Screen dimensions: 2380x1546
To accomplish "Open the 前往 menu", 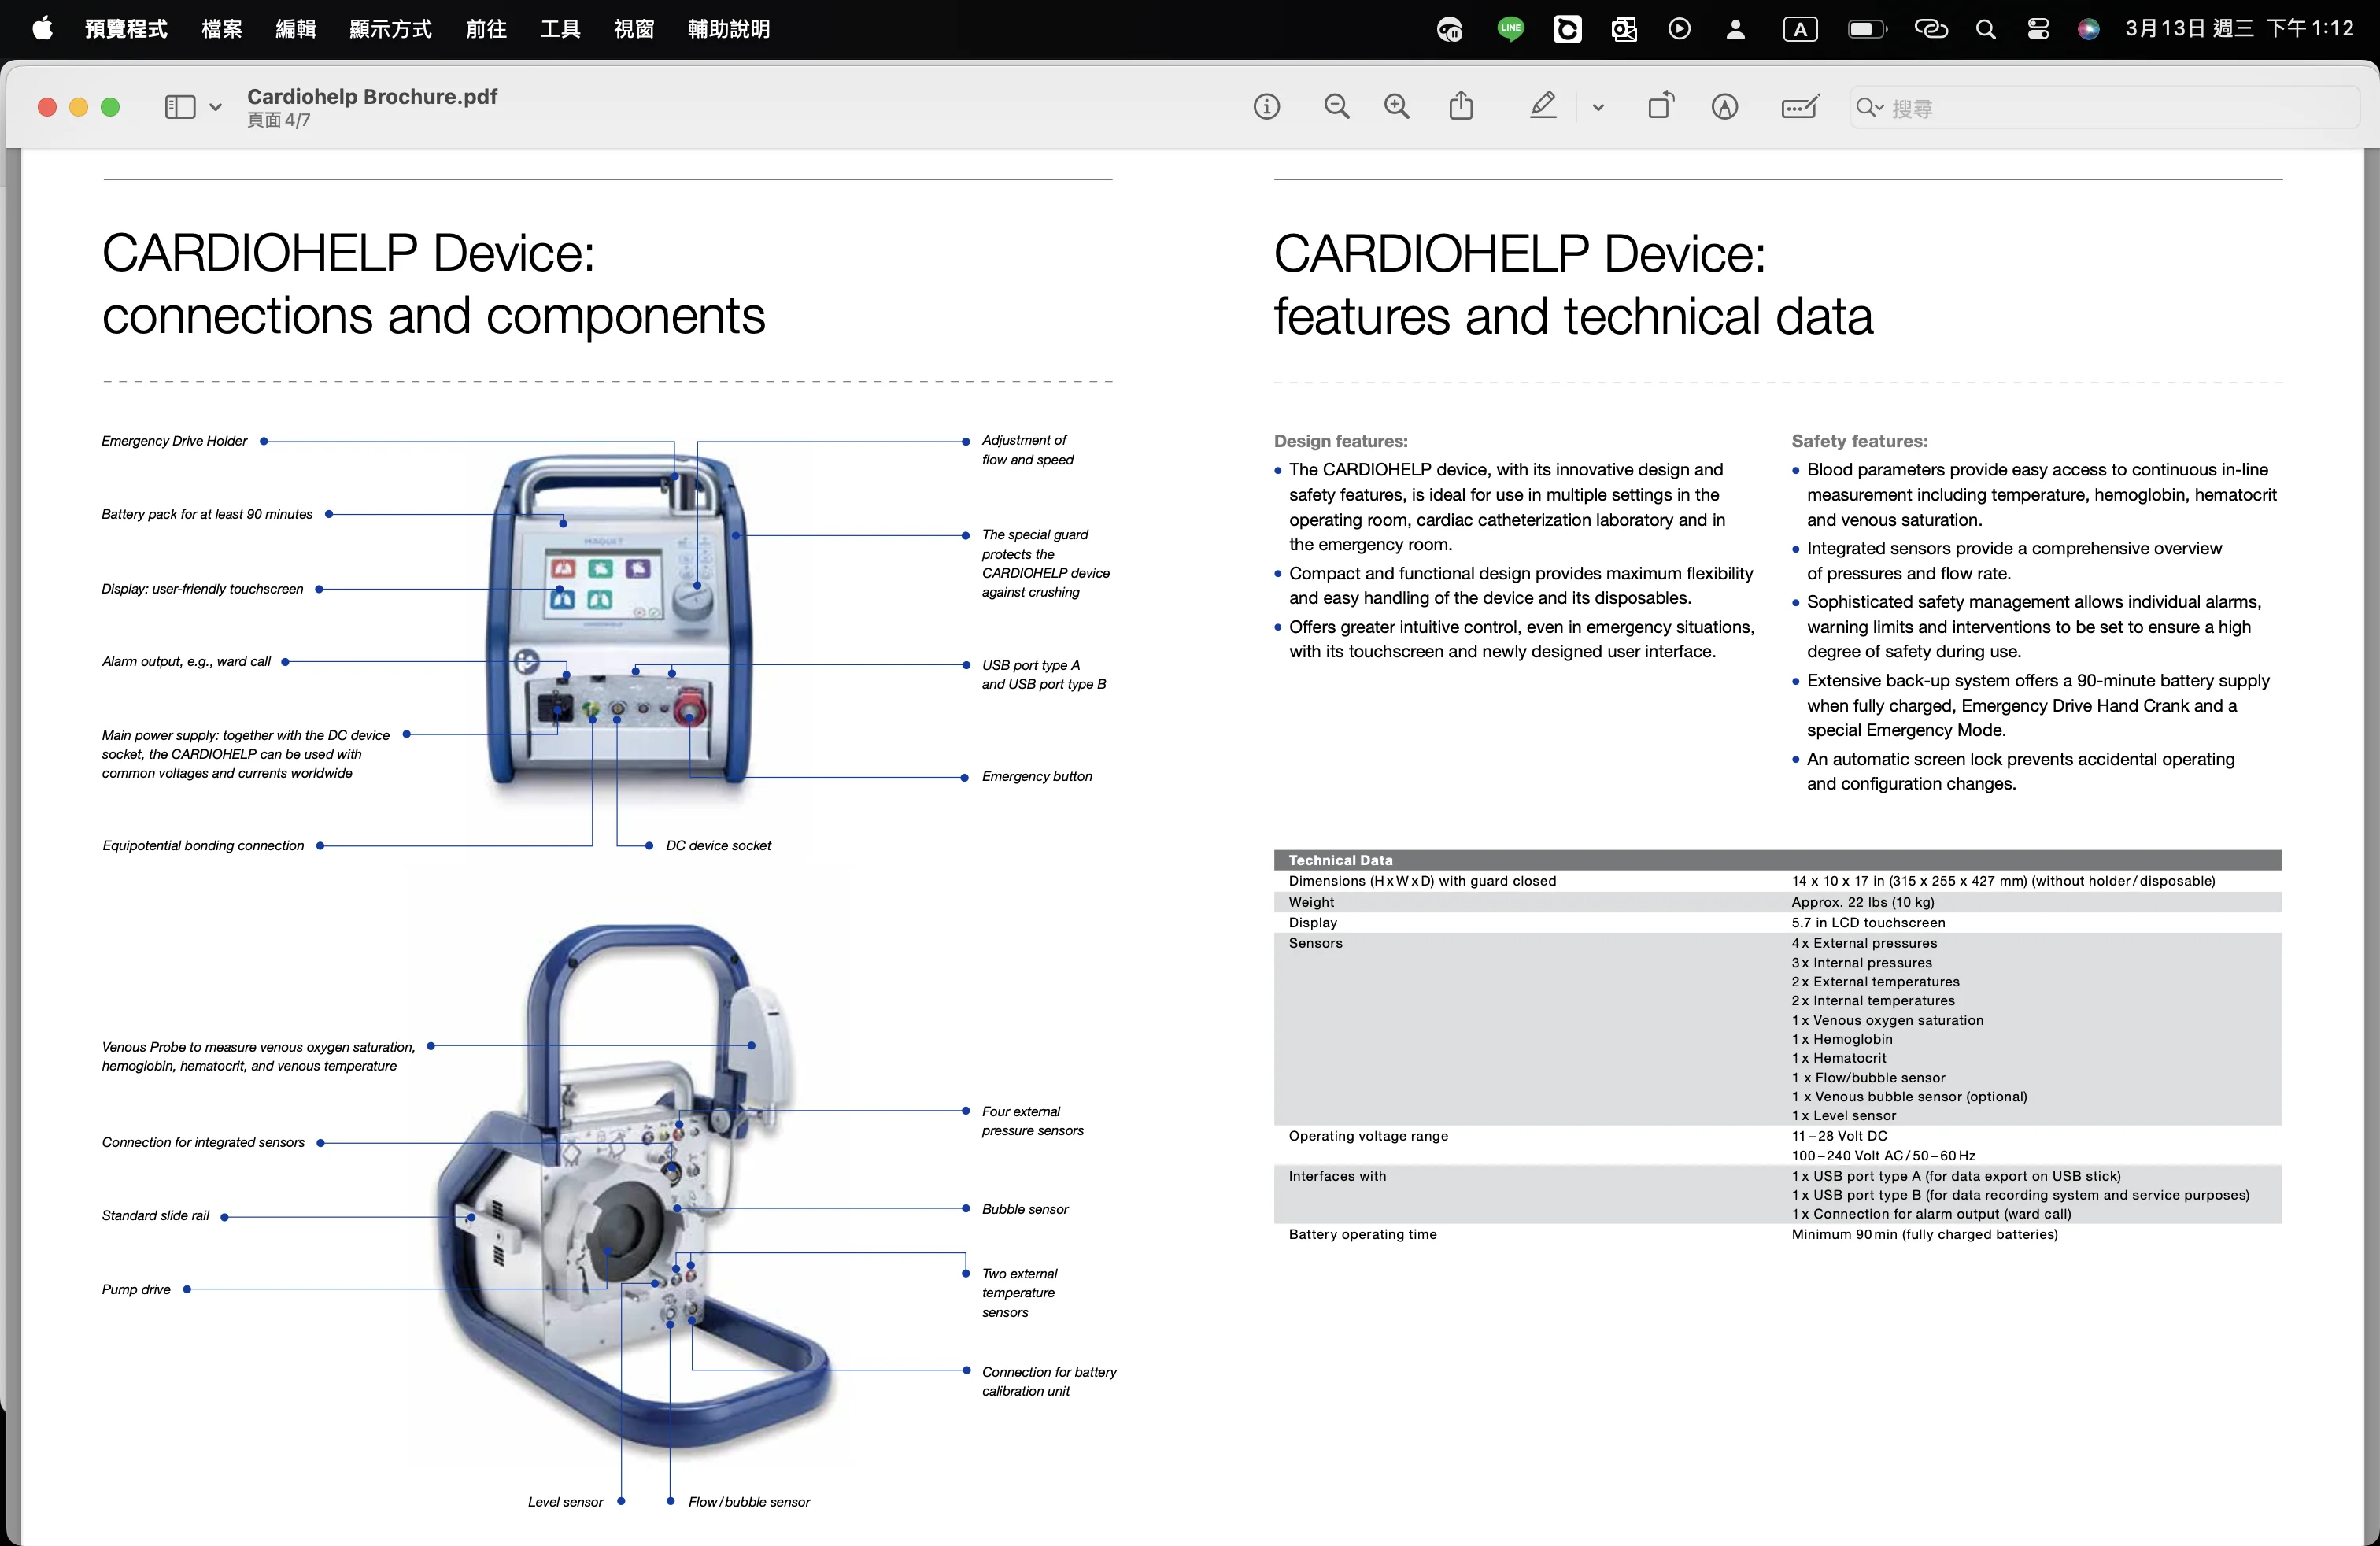I will [486, 29].
